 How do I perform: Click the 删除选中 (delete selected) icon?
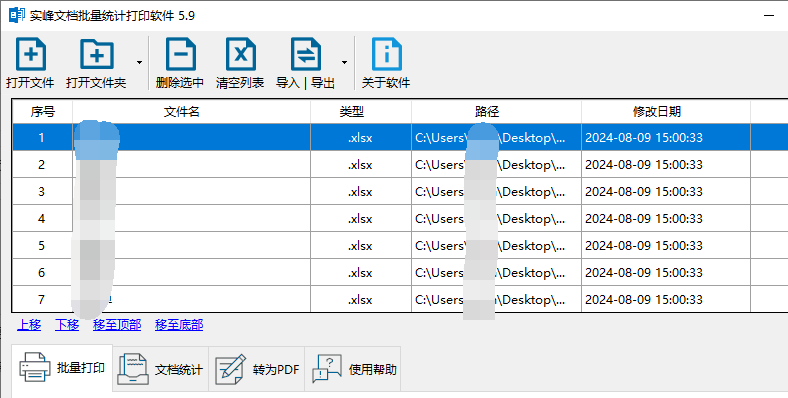(180, 54)
